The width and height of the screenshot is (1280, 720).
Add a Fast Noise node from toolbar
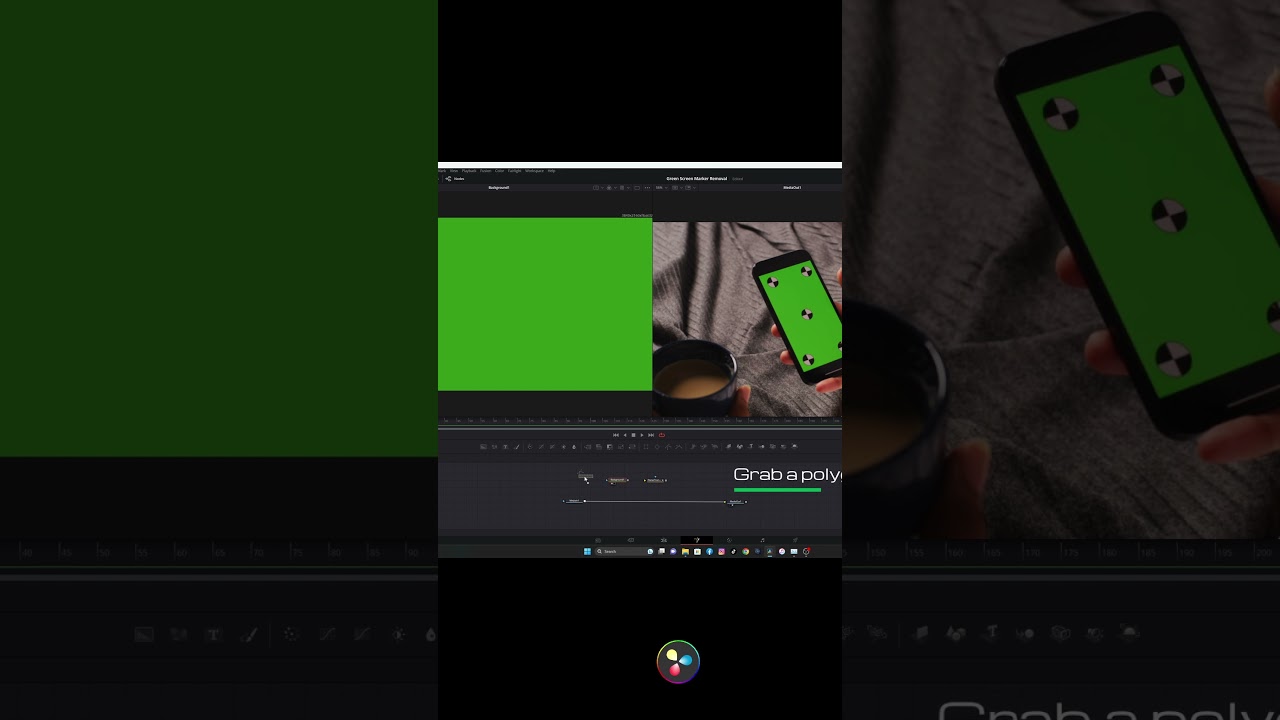click(x=494, y=446)
